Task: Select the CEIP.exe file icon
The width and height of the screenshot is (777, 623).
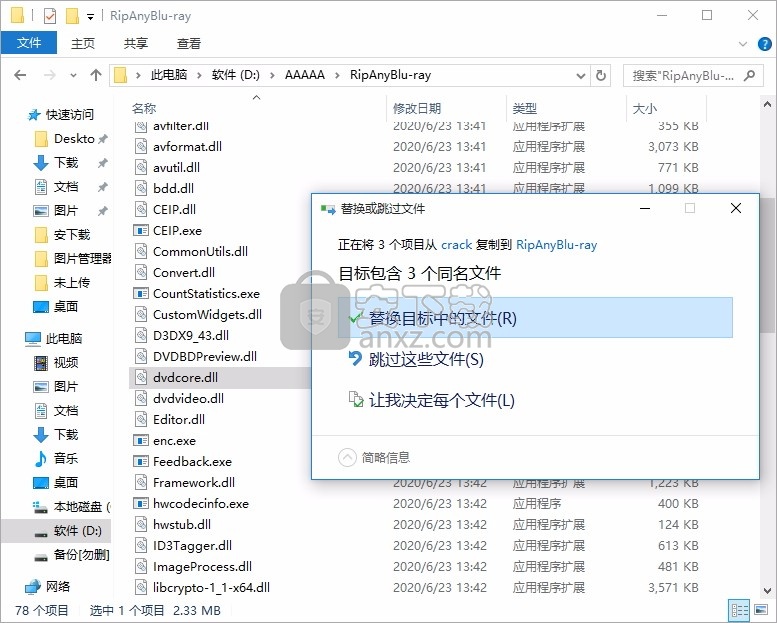Action: 141,230
